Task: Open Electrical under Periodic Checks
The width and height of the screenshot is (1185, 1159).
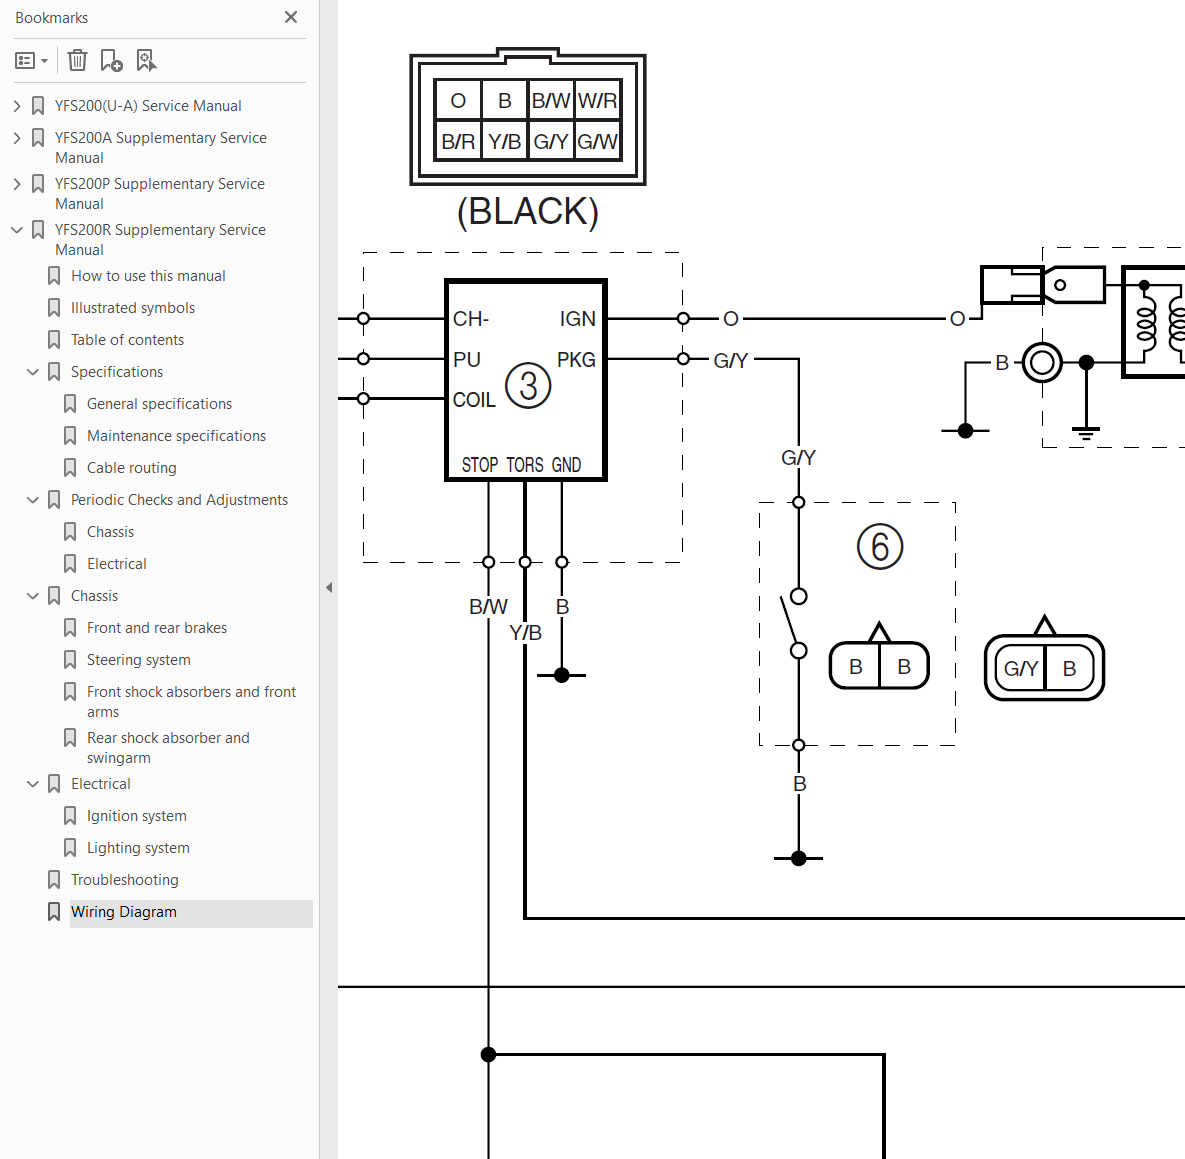Action: [x=116, y=564]
